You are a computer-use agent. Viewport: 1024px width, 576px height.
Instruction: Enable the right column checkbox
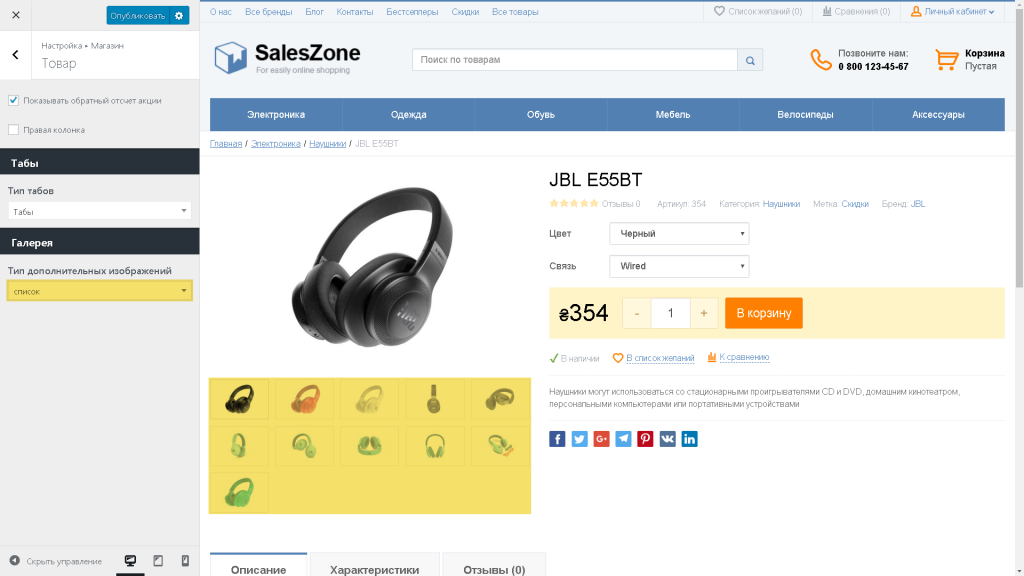click(x=13, y=129)
